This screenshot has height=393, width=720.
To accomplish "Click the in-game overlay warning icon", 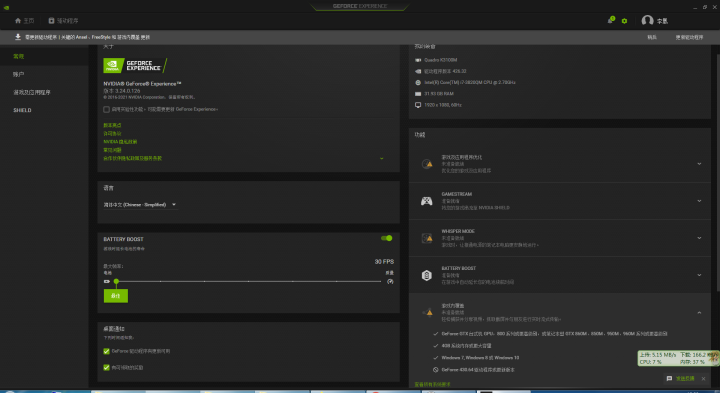I will click(428, 312).
